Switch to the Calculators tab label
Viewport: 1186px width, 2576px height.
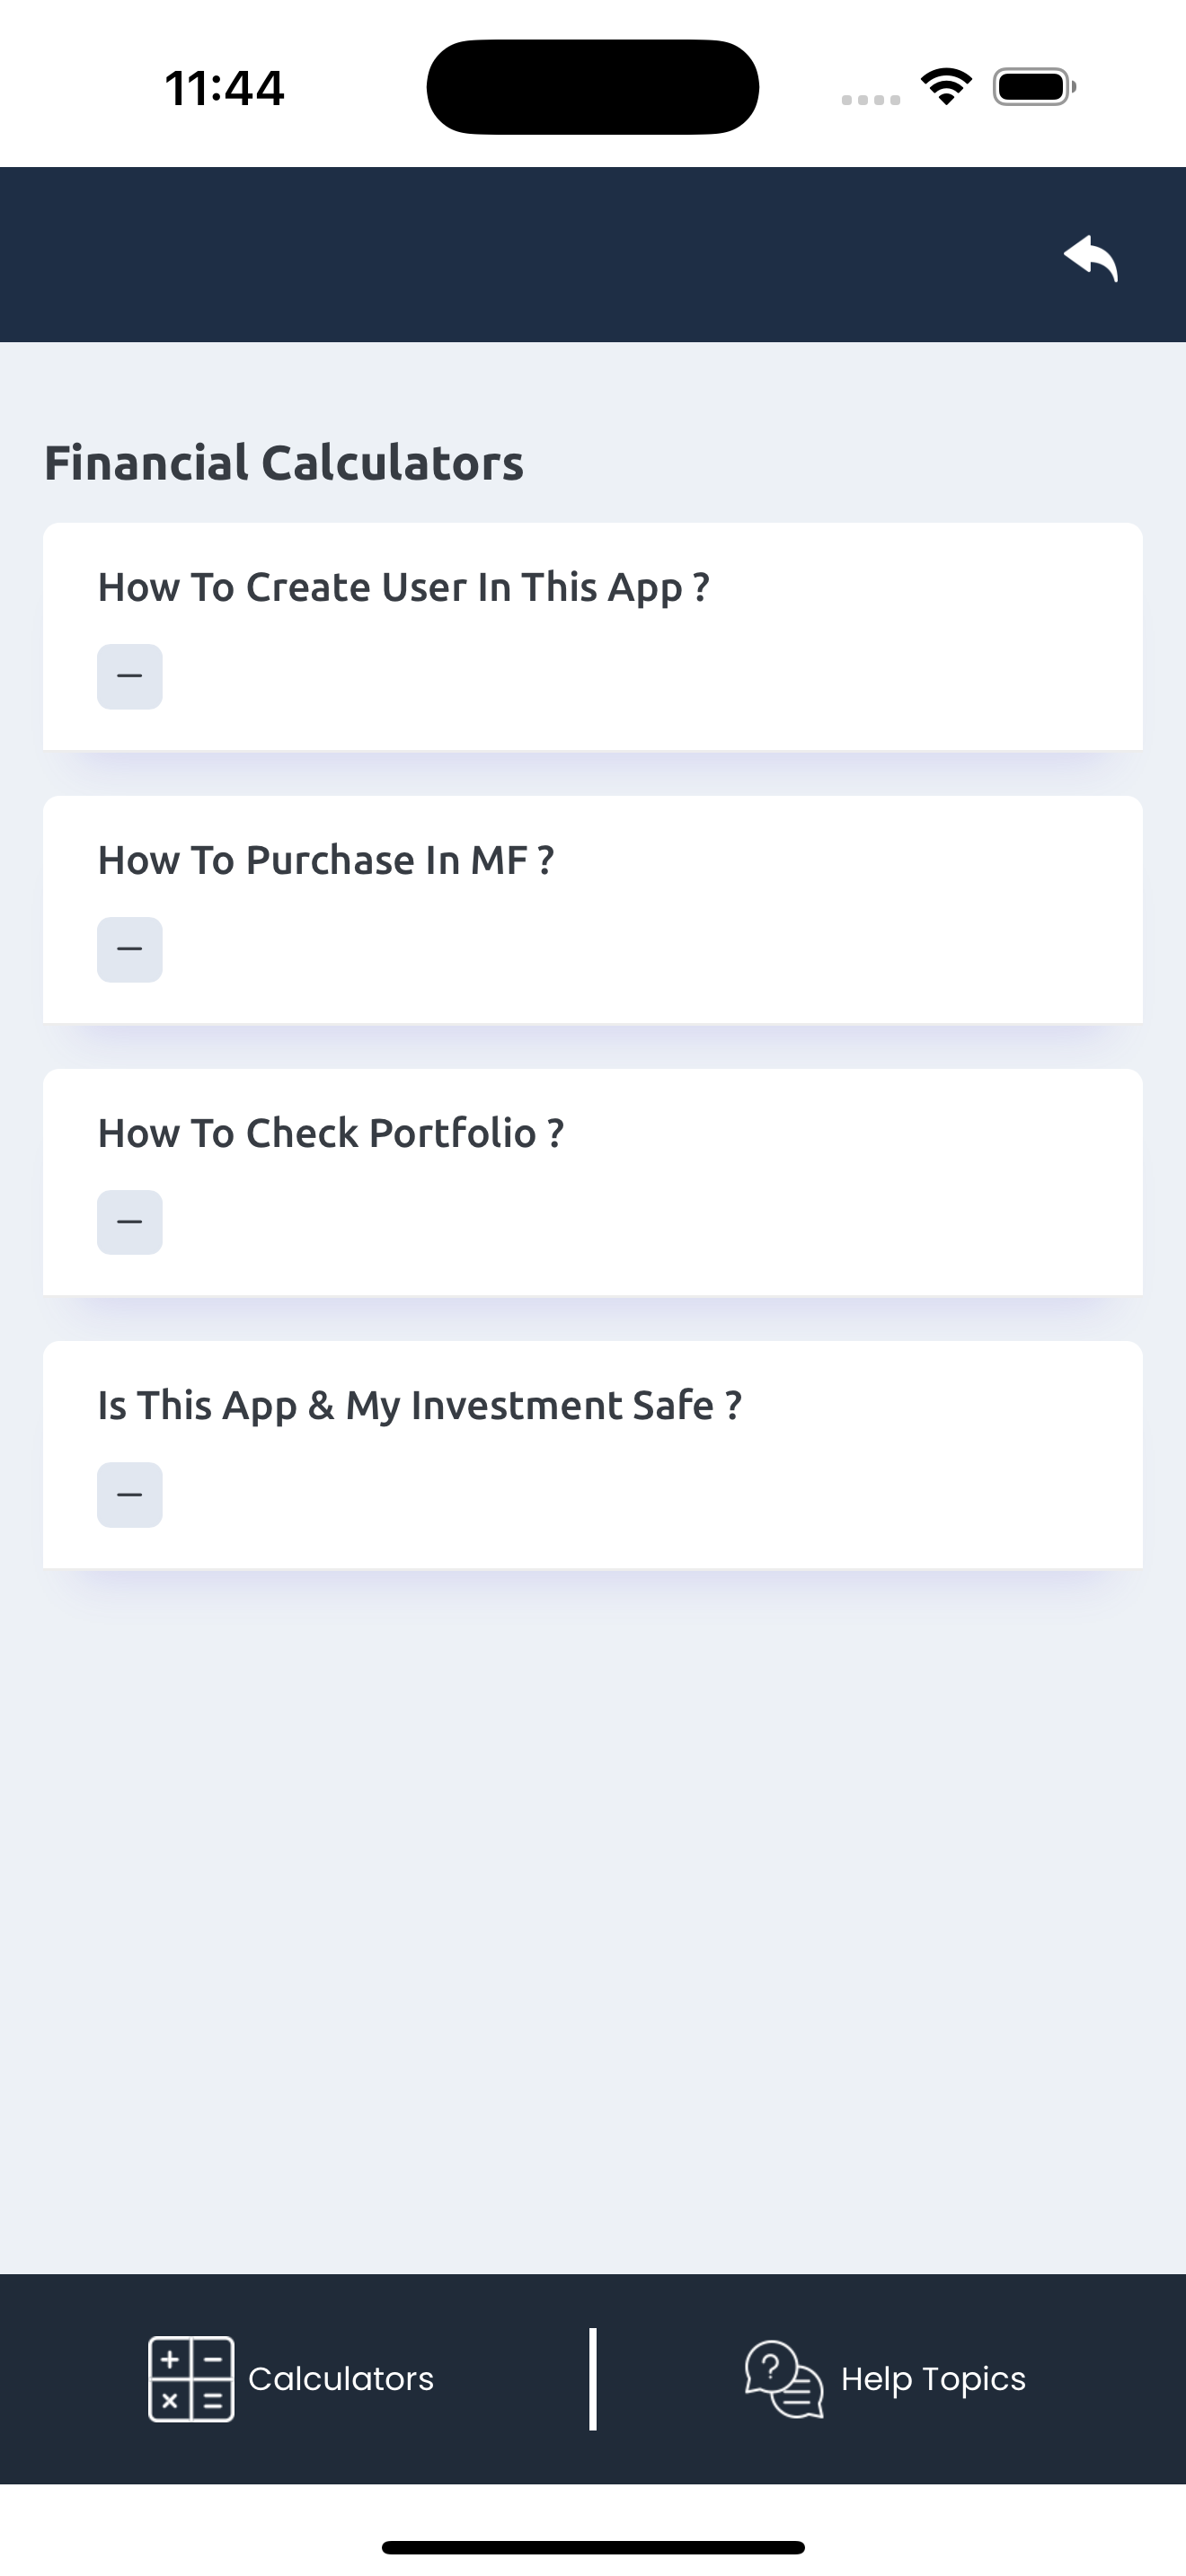341,2379
